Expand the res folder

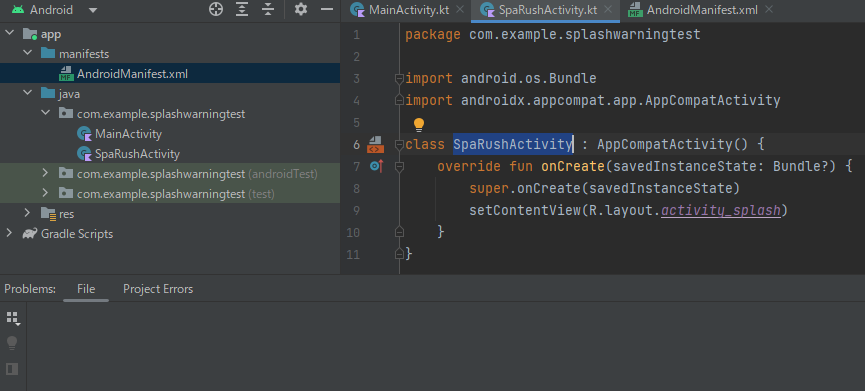click(x=27, y=213)
